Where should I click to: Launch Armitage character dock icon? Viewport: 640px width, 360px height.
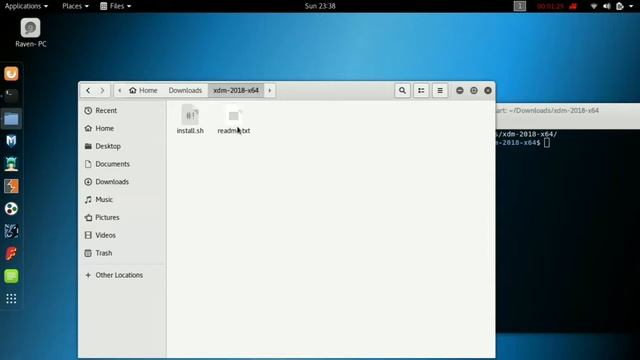coord(11,164)
